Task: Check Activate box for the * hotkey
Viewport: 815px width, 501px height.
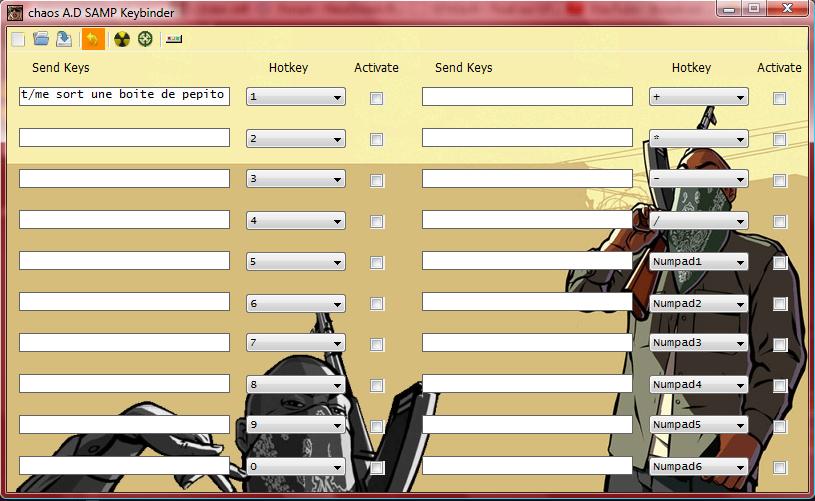Action: click(x=779, y=139)
